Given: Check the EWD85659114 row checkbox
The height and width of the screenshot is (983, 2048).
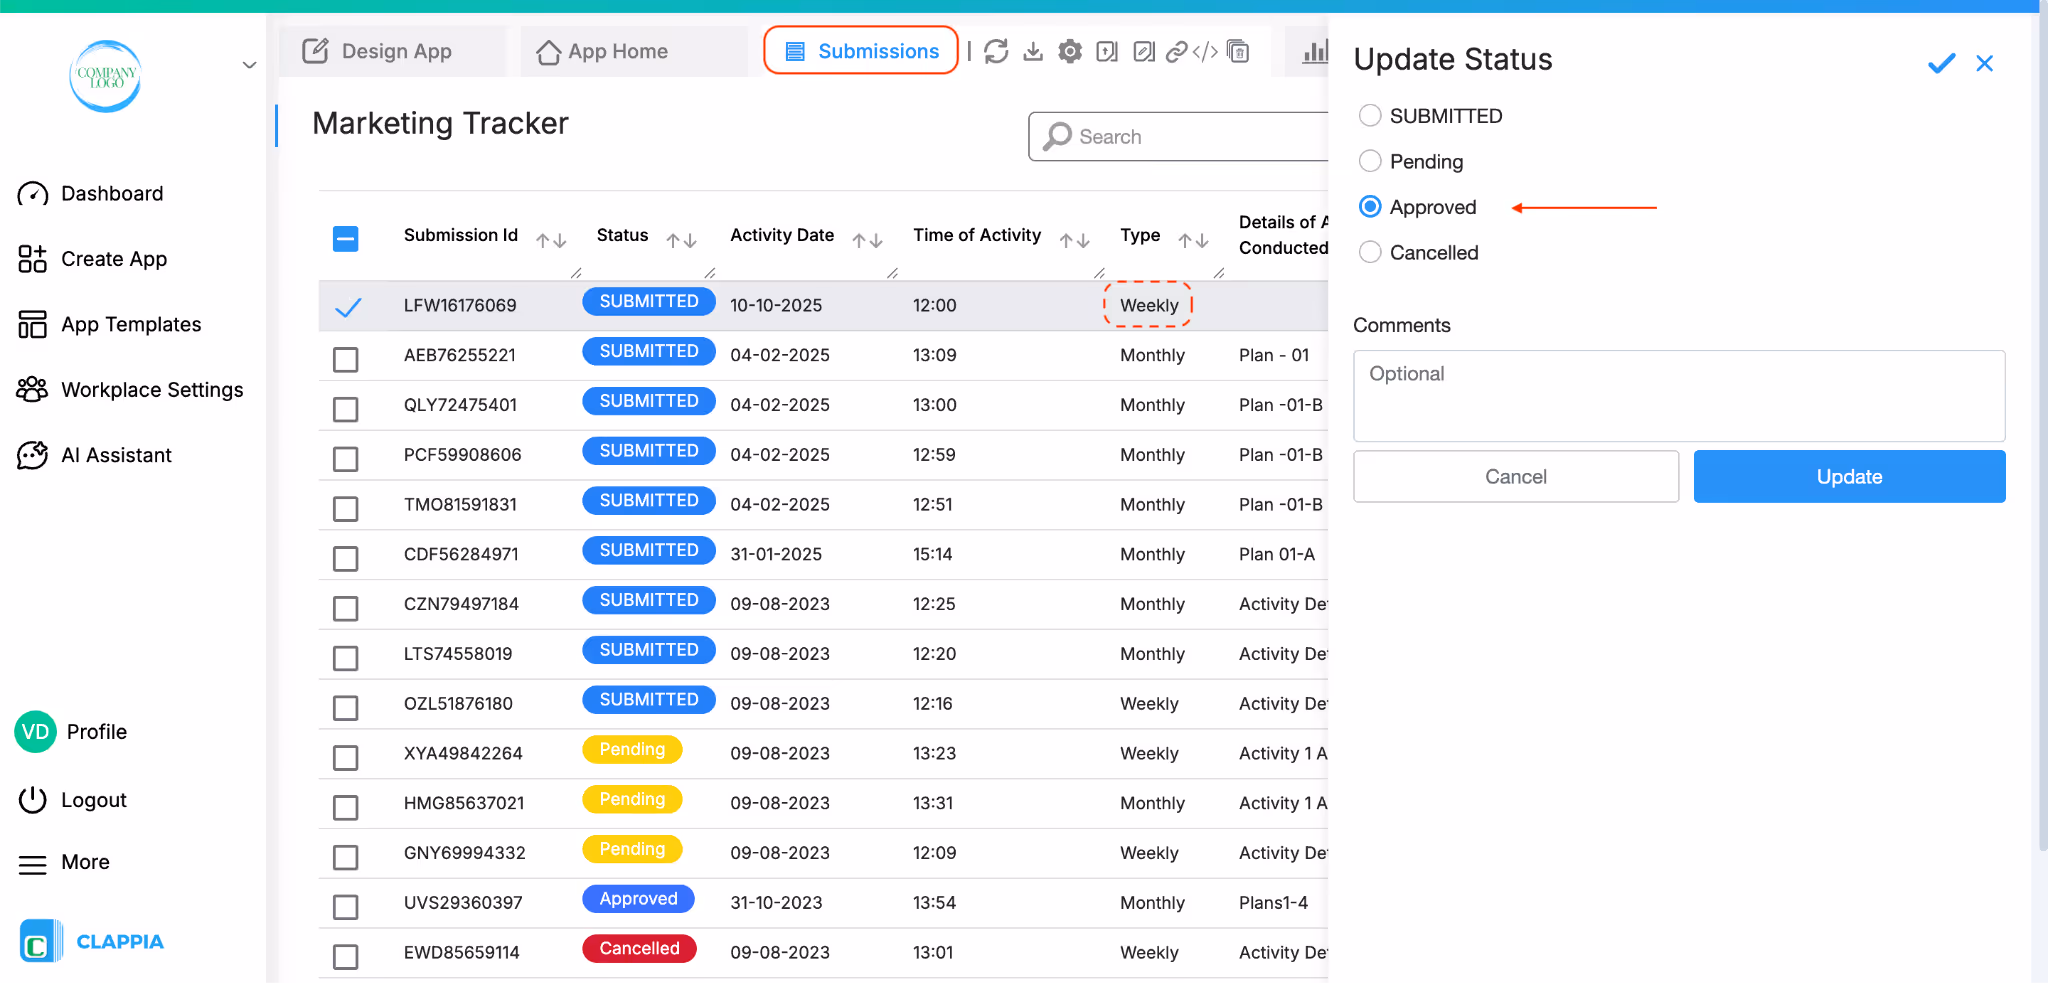Looking at the screenshot, I should tap(346, 957).
